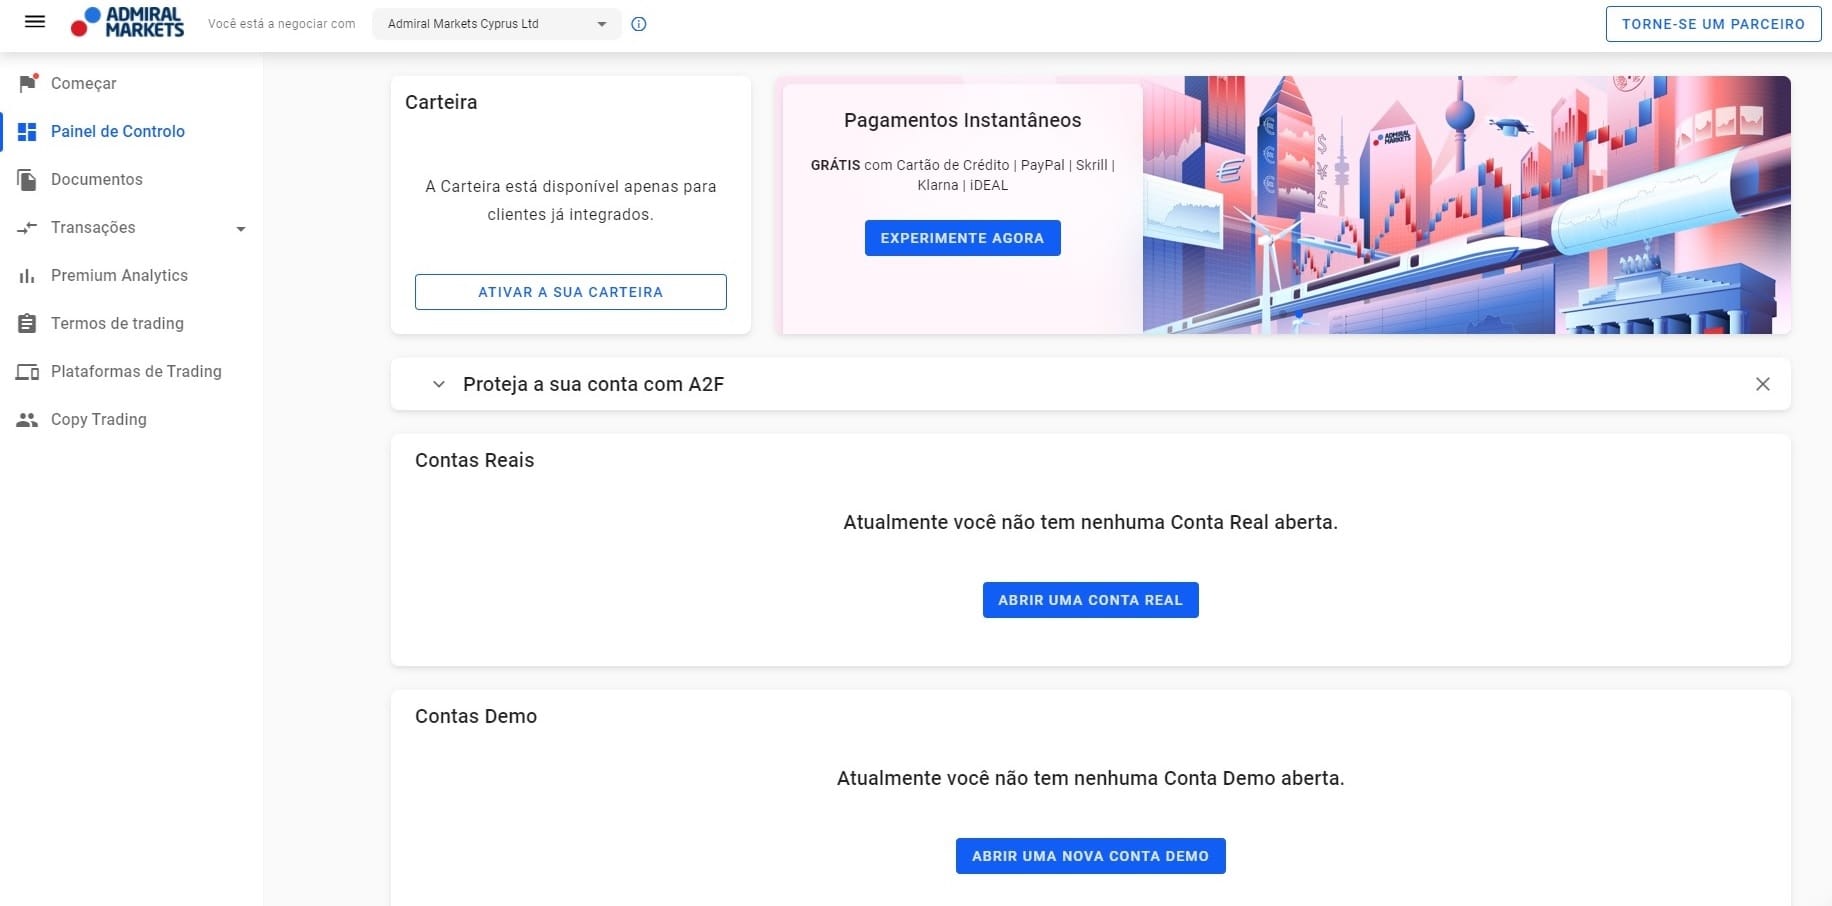Click the Contas Demo heading
Screen dimensions: 1832x906
[476, 716]
